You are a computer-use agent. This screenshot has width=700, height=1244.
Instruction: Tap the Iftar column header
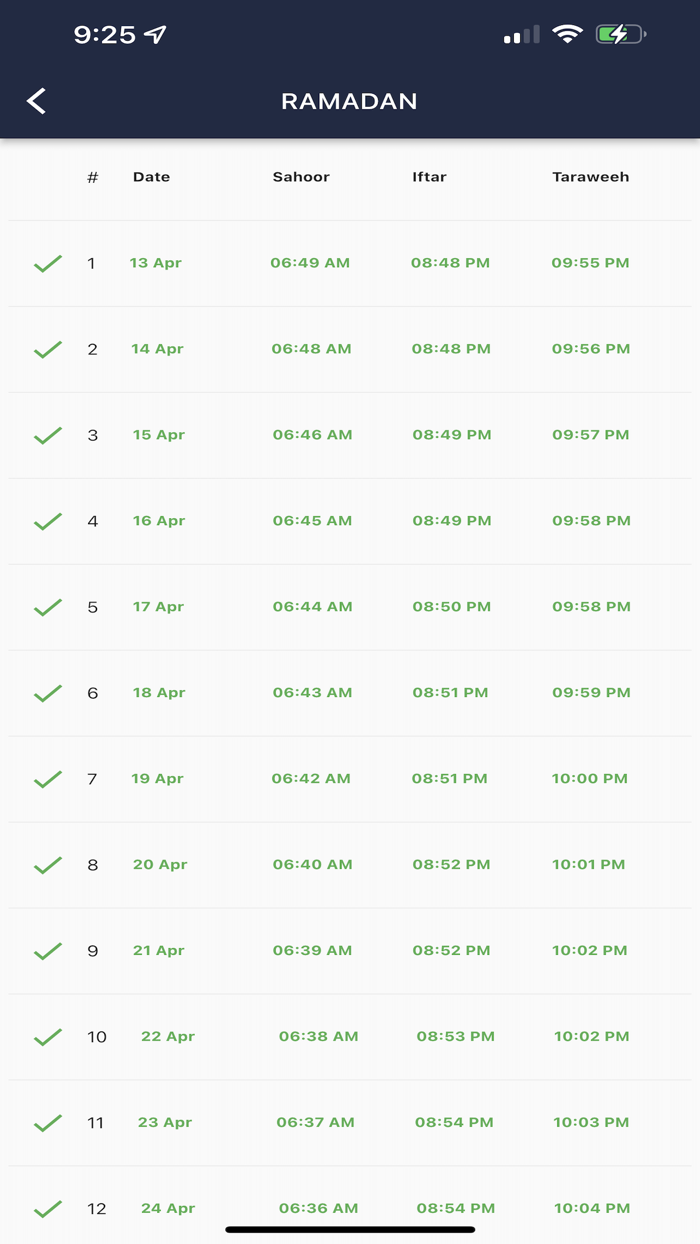(x=430, y=177)
